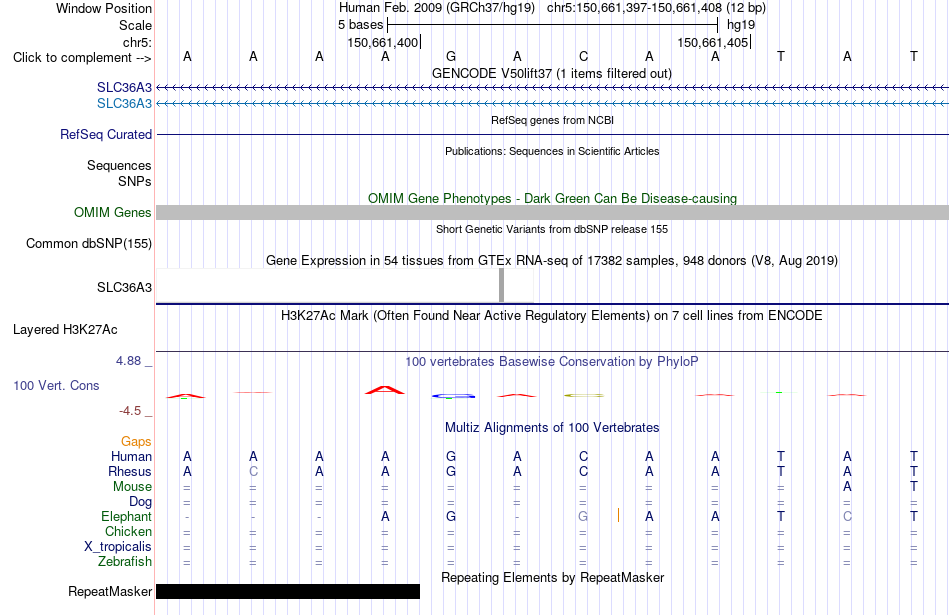Click the Mouse alignment row label
The width and height of the screenshot is (950, 615).
coord(132,487)
